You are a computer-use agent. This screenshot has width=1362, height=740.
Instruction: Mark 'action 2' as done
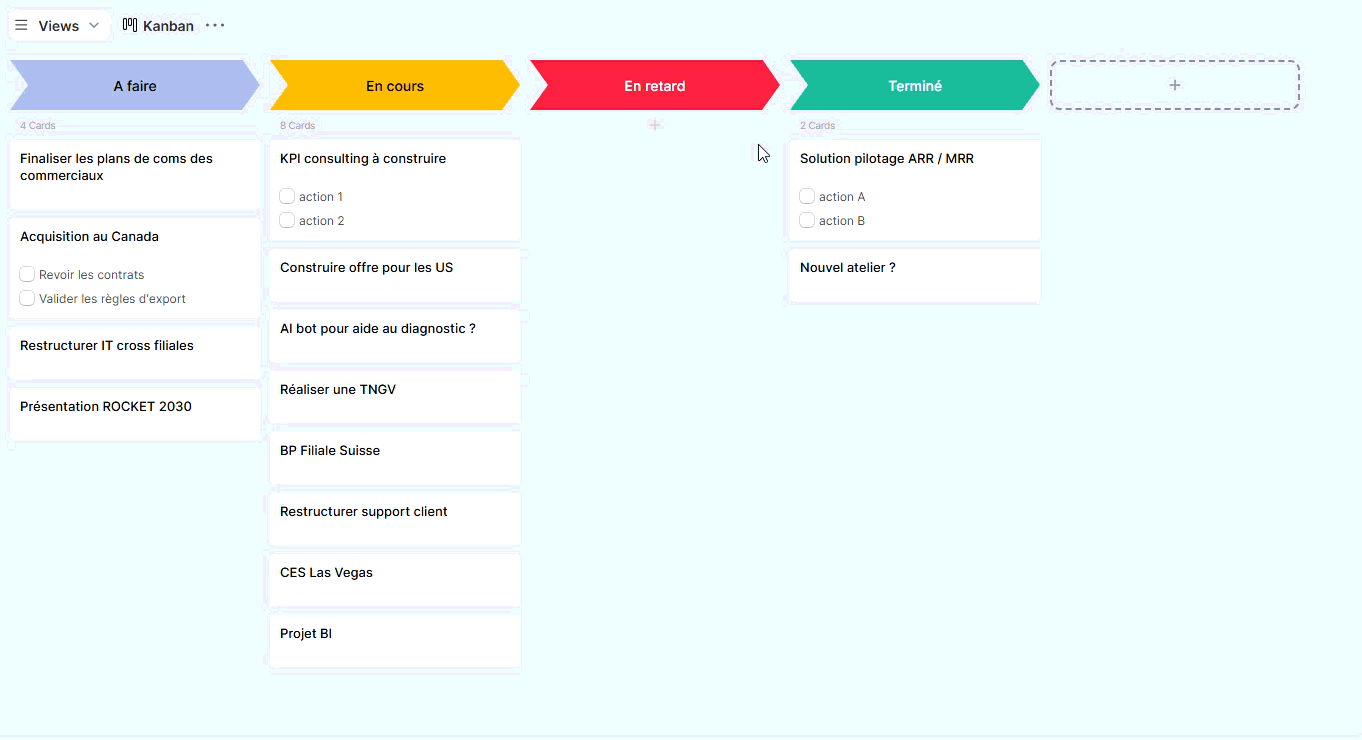pos(287,220)
